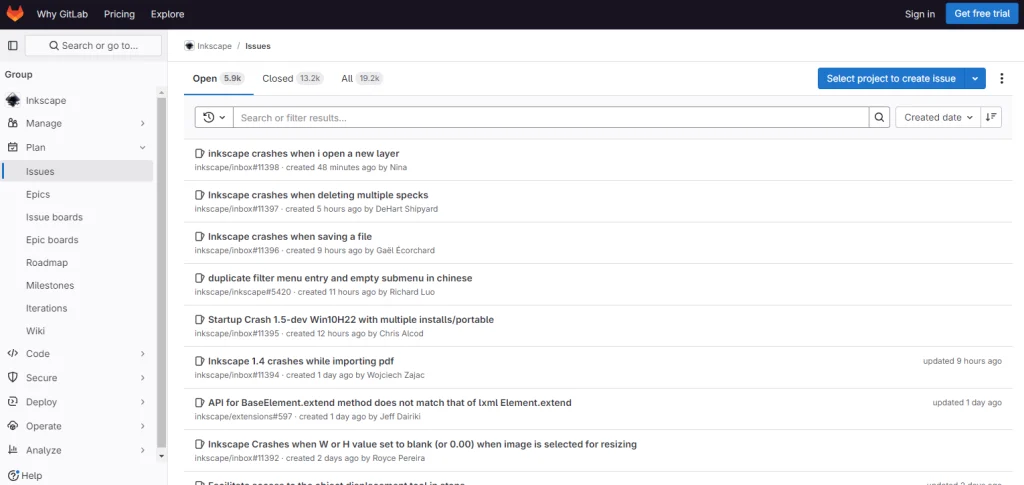Image resolution: width=1024 pixels, height=485 pixels.
Task: Open Help via question mark icon
Action: coord(12,476)
